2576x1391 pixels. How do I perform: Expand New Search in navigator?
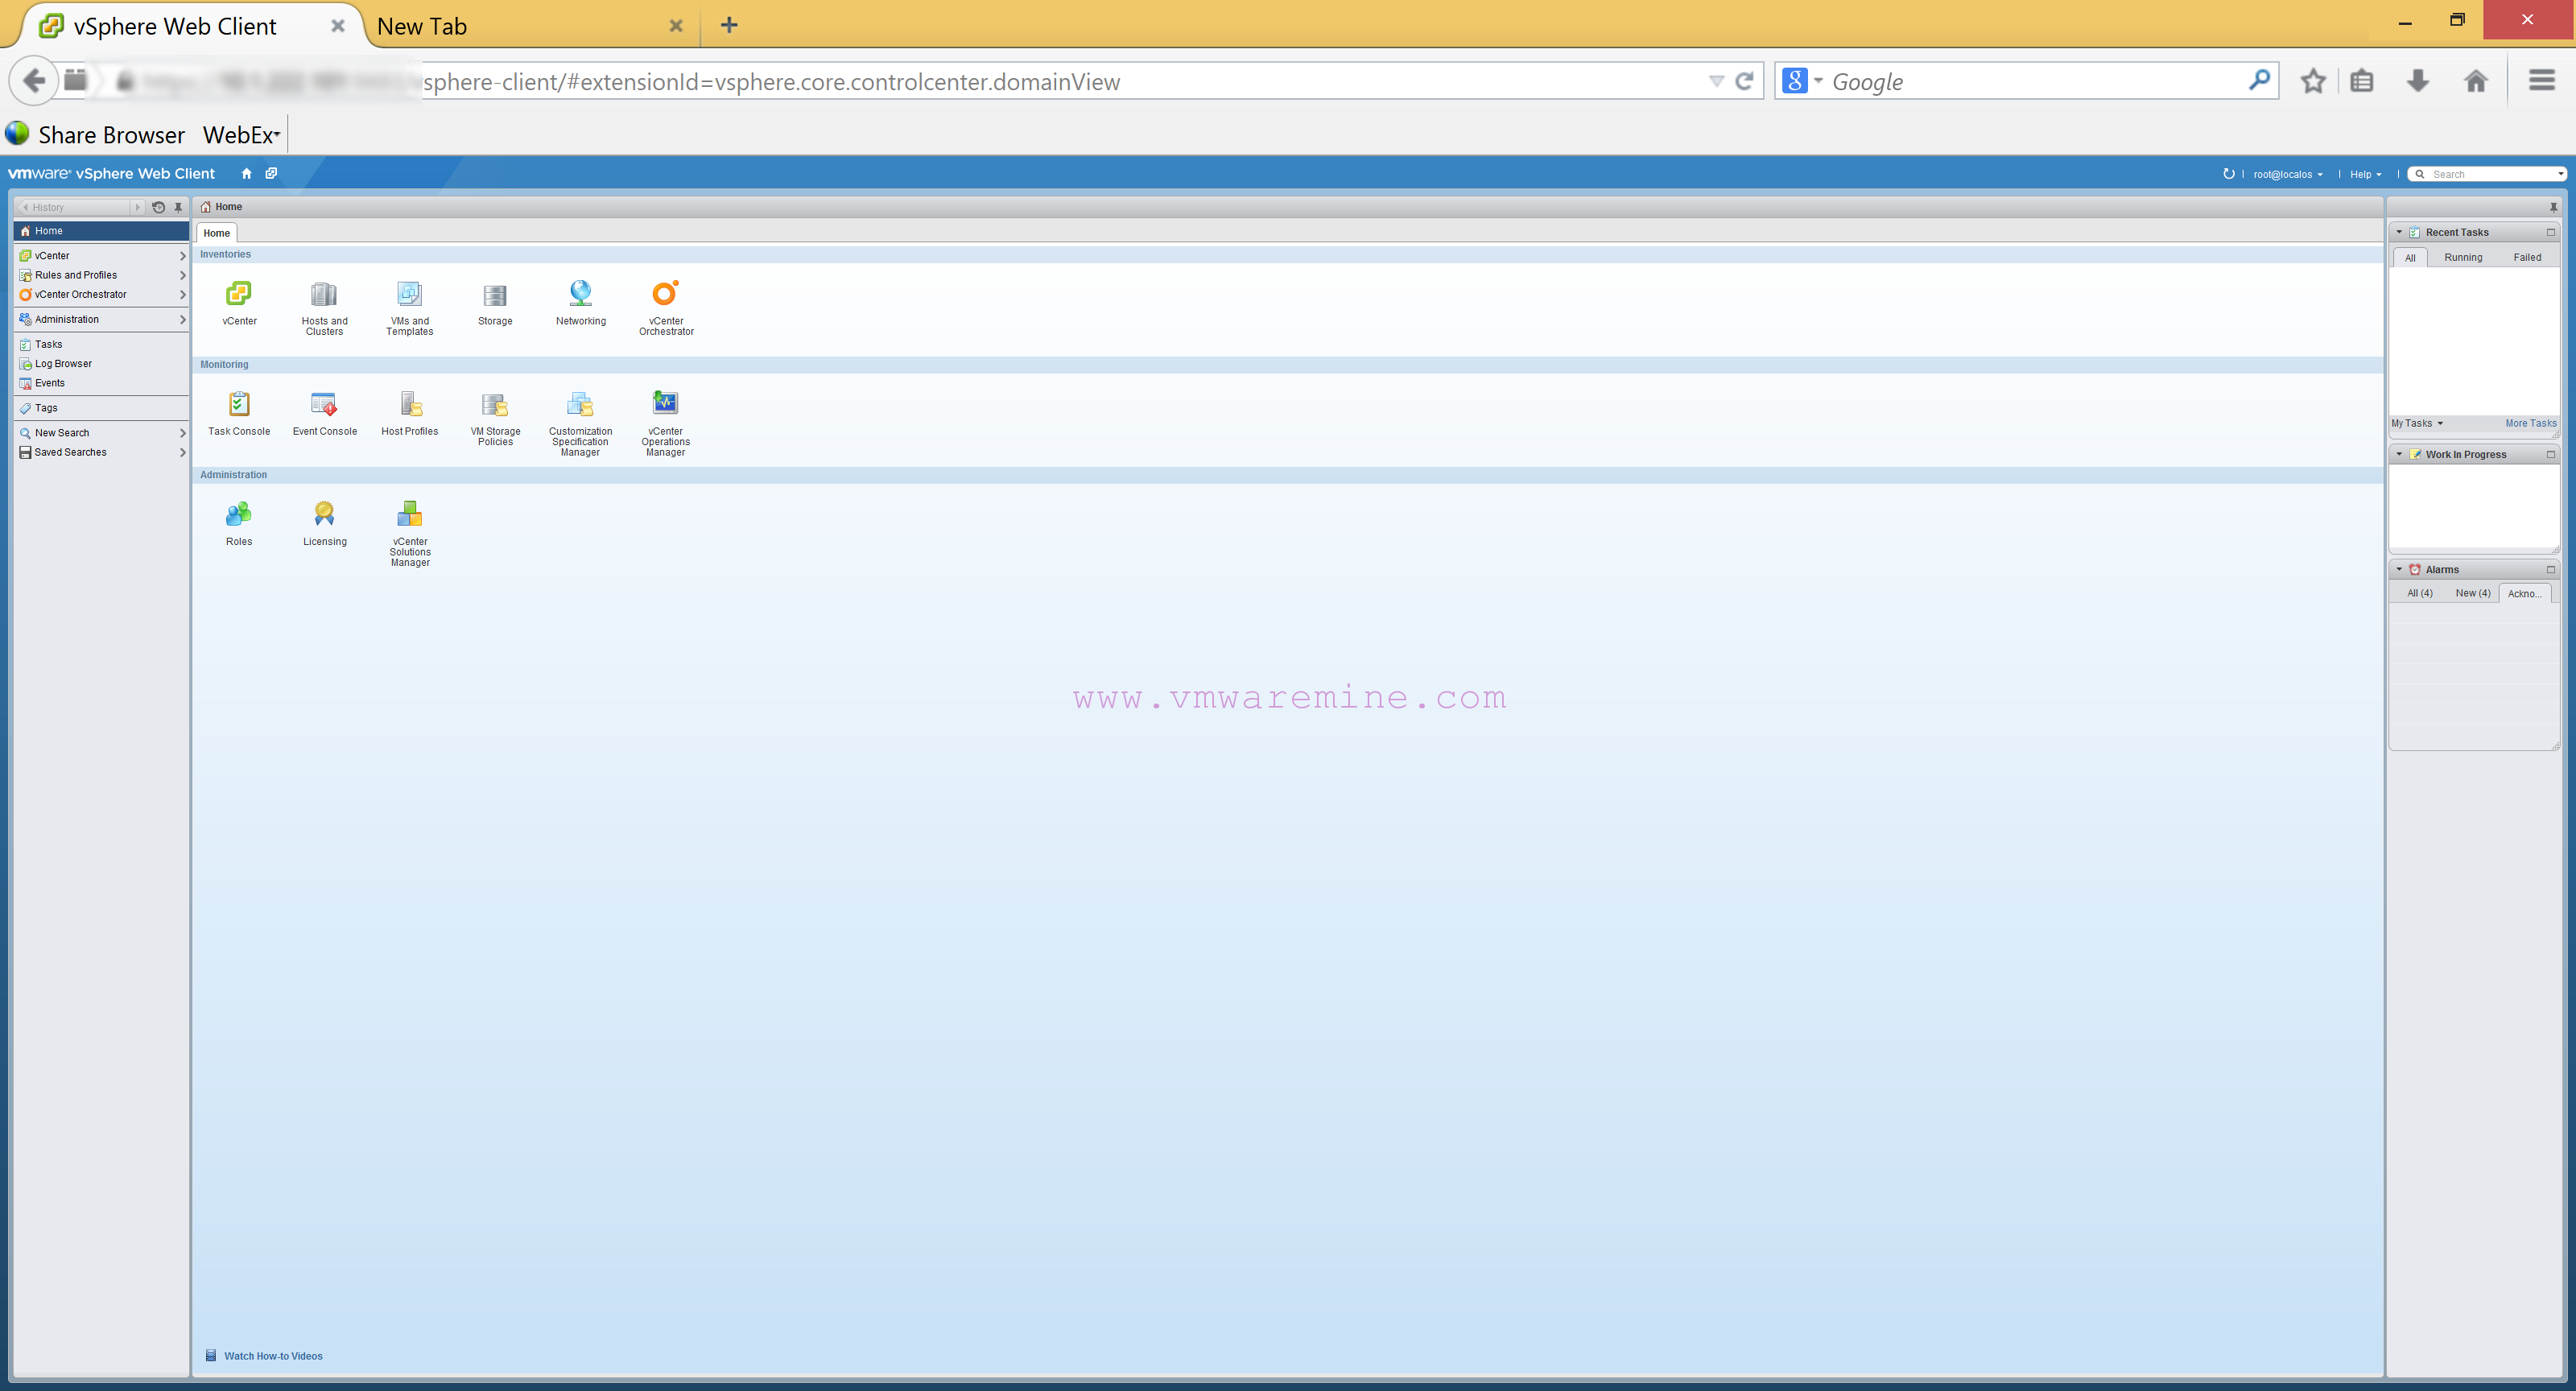pos(182,433)
